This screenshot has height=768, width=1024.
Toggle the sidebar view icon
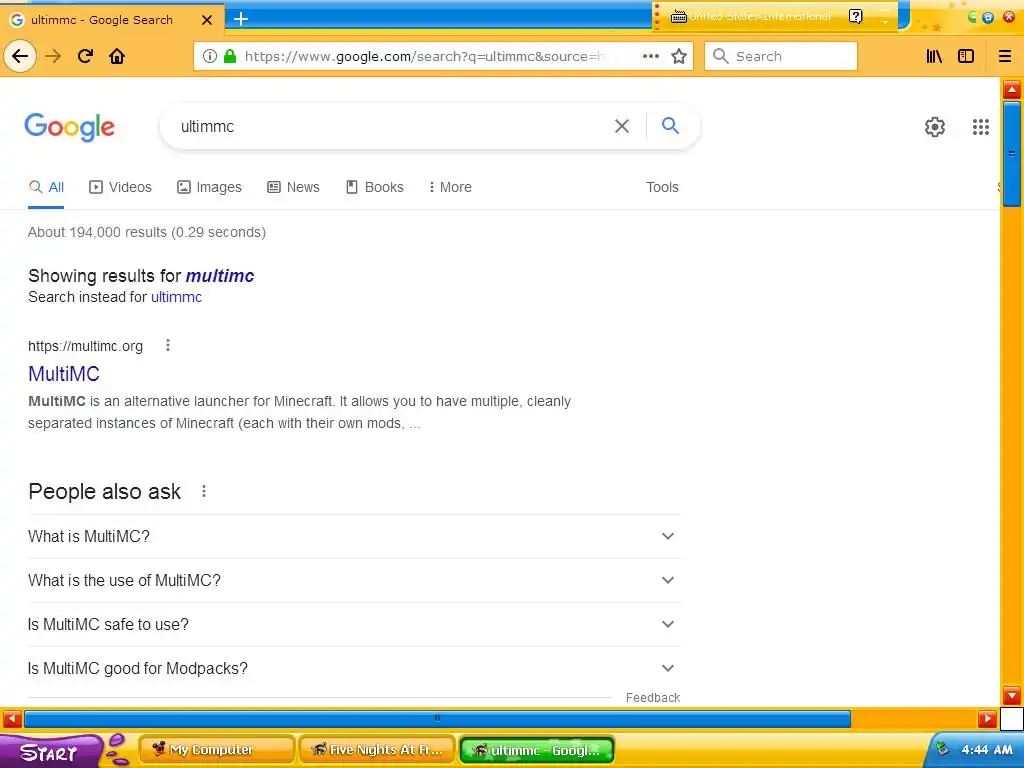pos(966,56)
